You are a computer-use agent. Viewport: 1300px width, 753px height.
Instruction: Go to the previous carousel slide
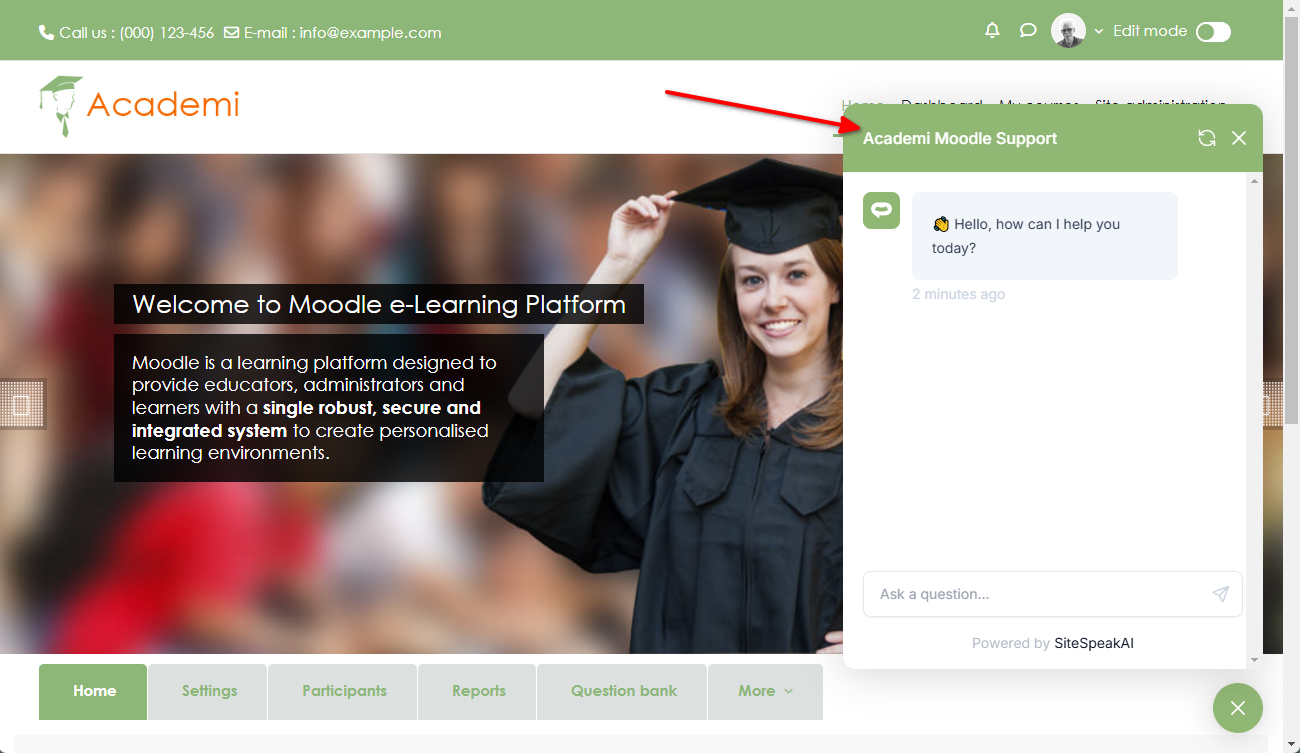click(23, 404)
